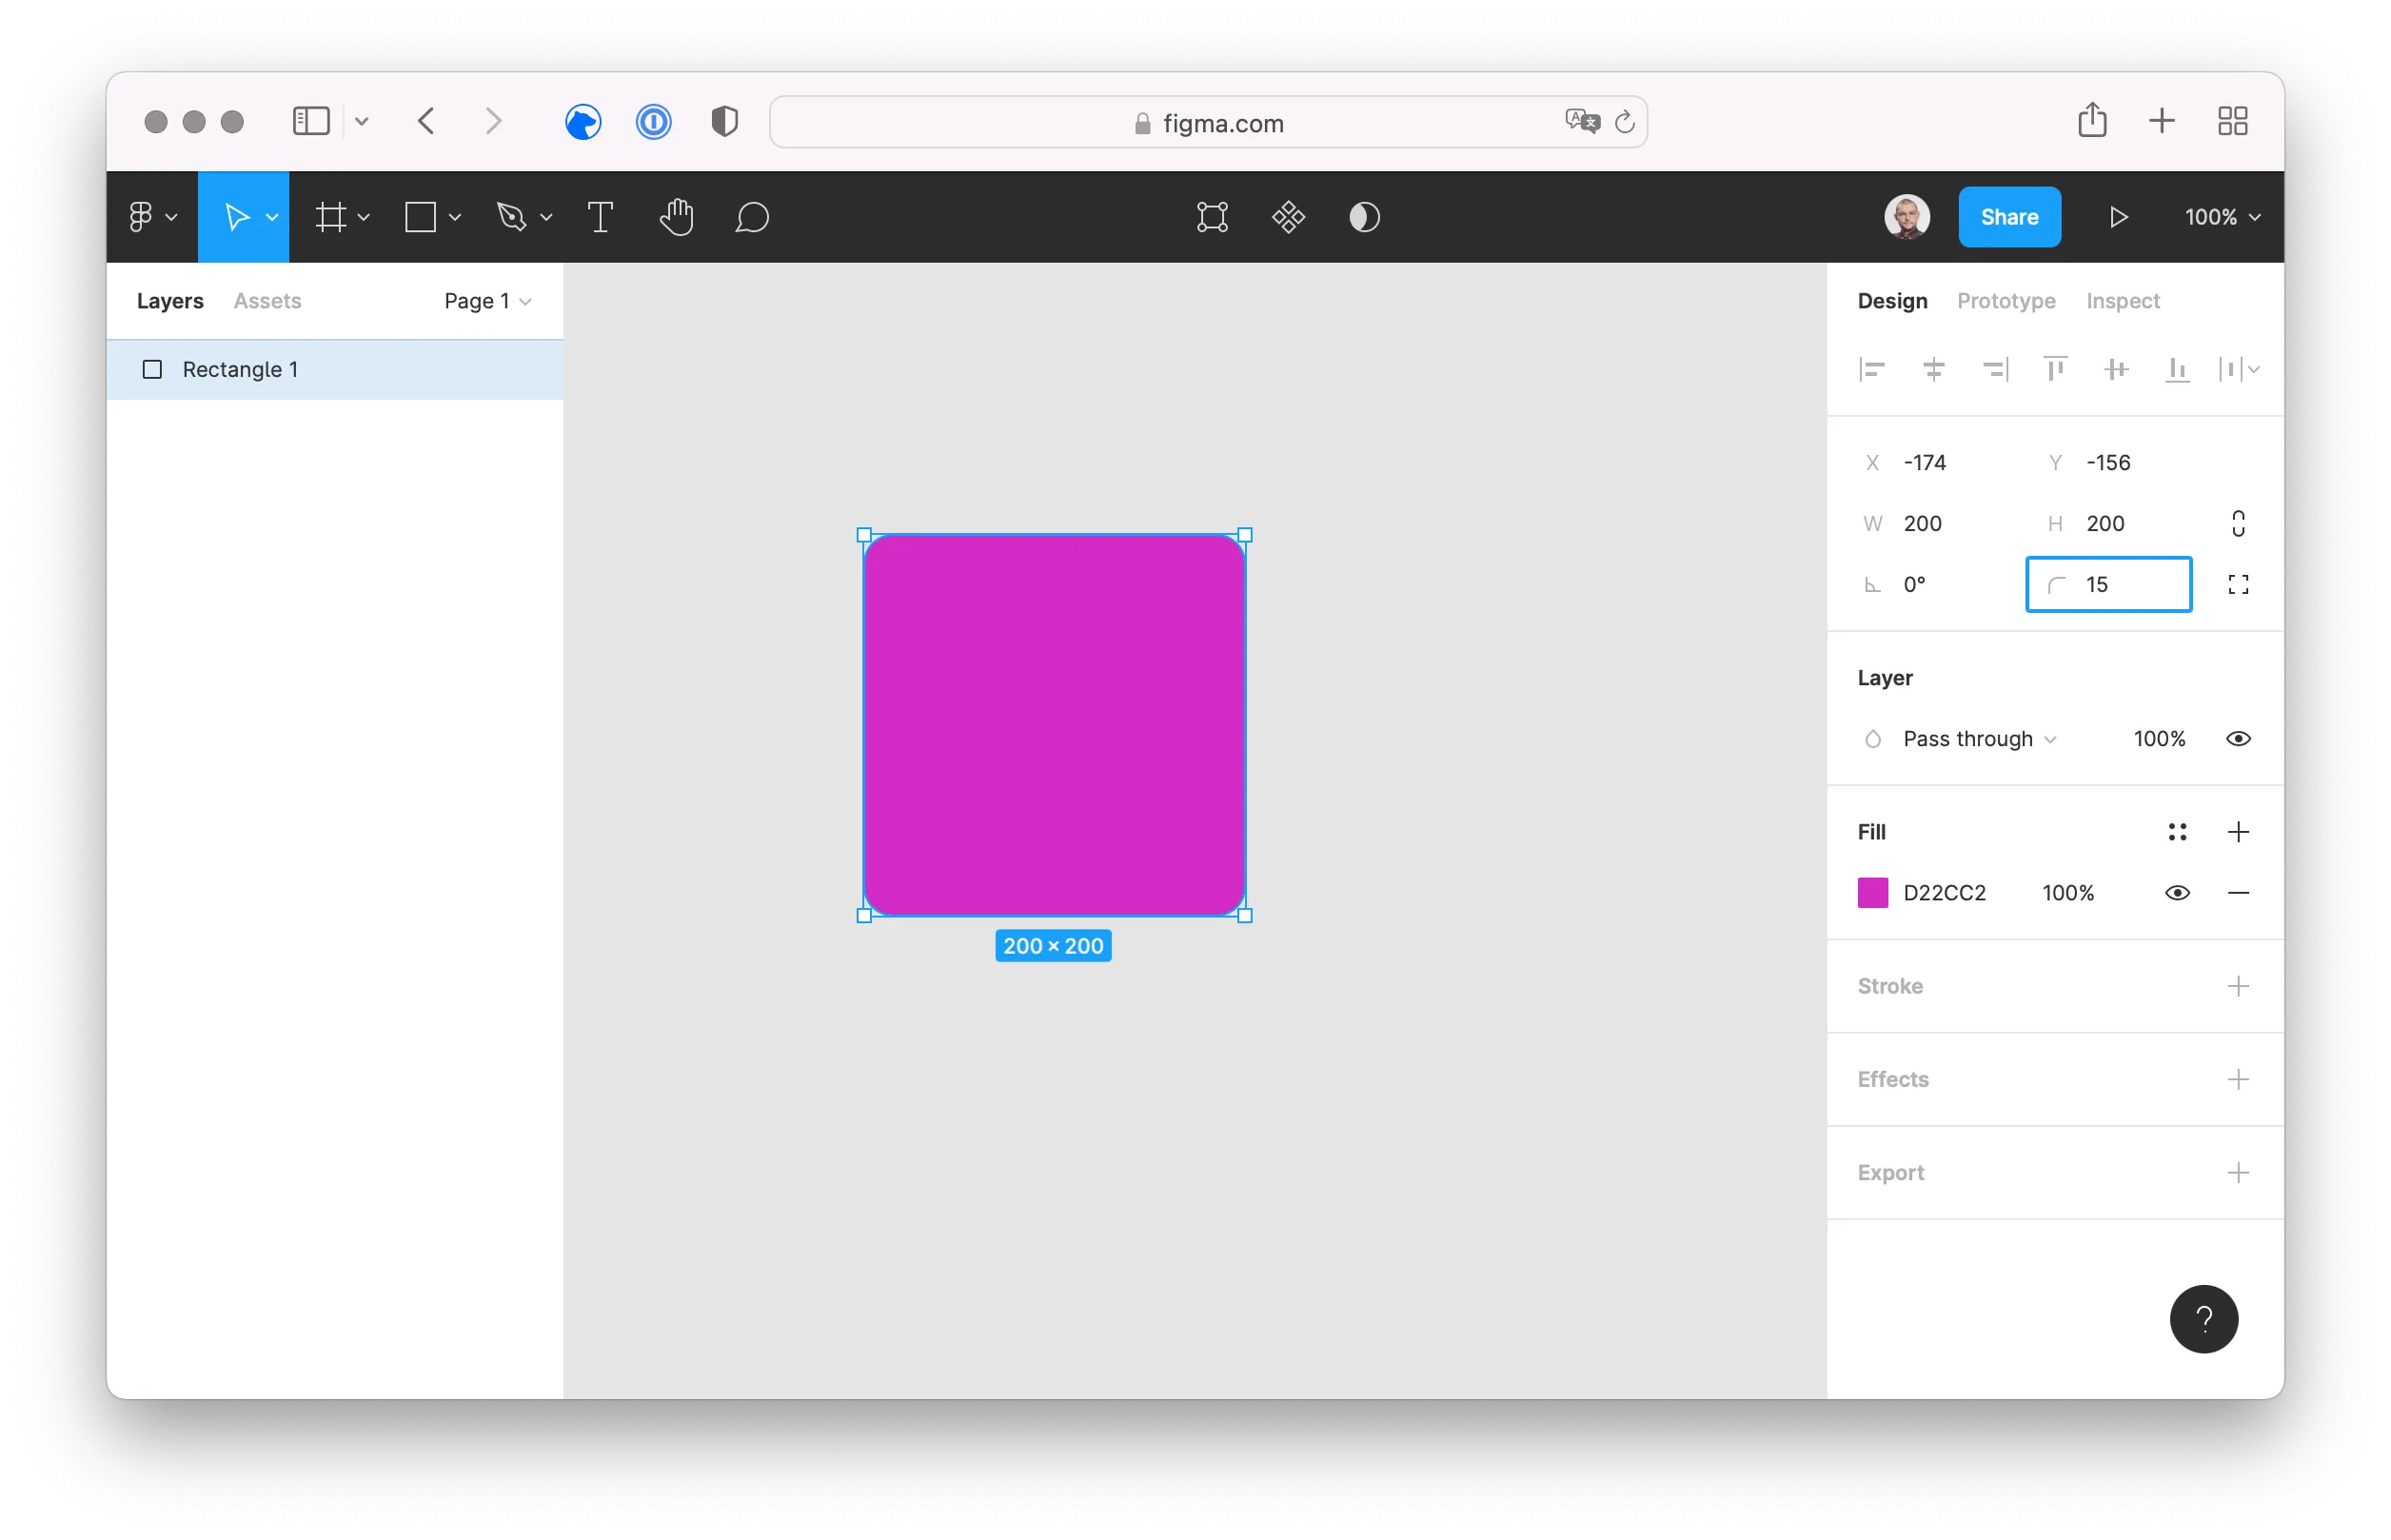Open the Comment tool
This screenshot has height=1540, width=2391.
[x=753, y=216]
